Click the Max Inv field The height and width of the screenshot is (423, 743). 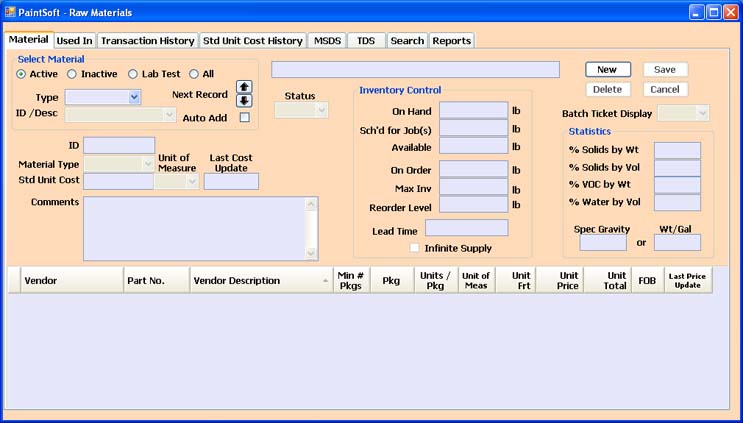point(473,187)
